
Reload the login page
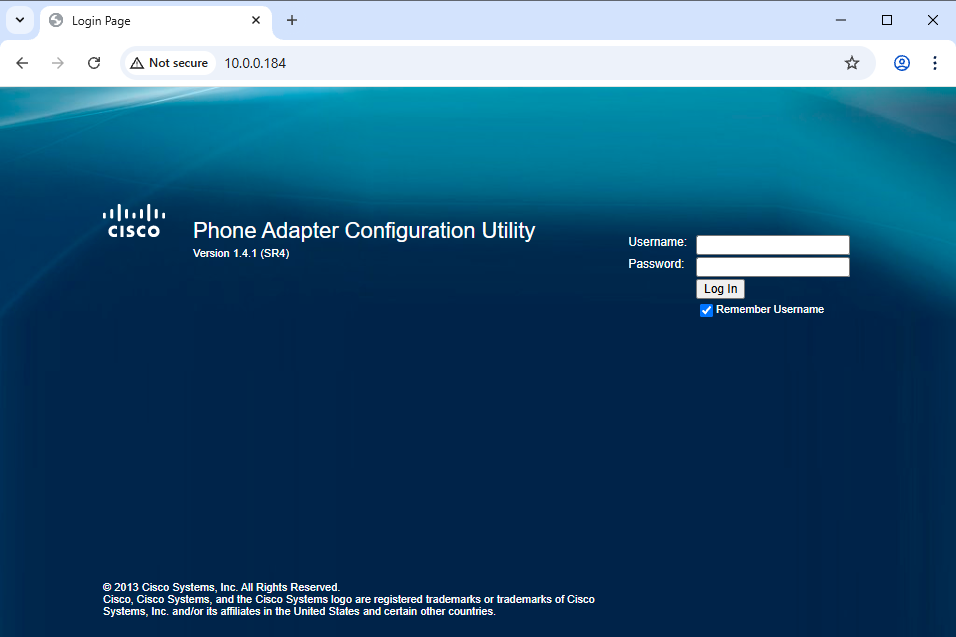click(94, 63)
